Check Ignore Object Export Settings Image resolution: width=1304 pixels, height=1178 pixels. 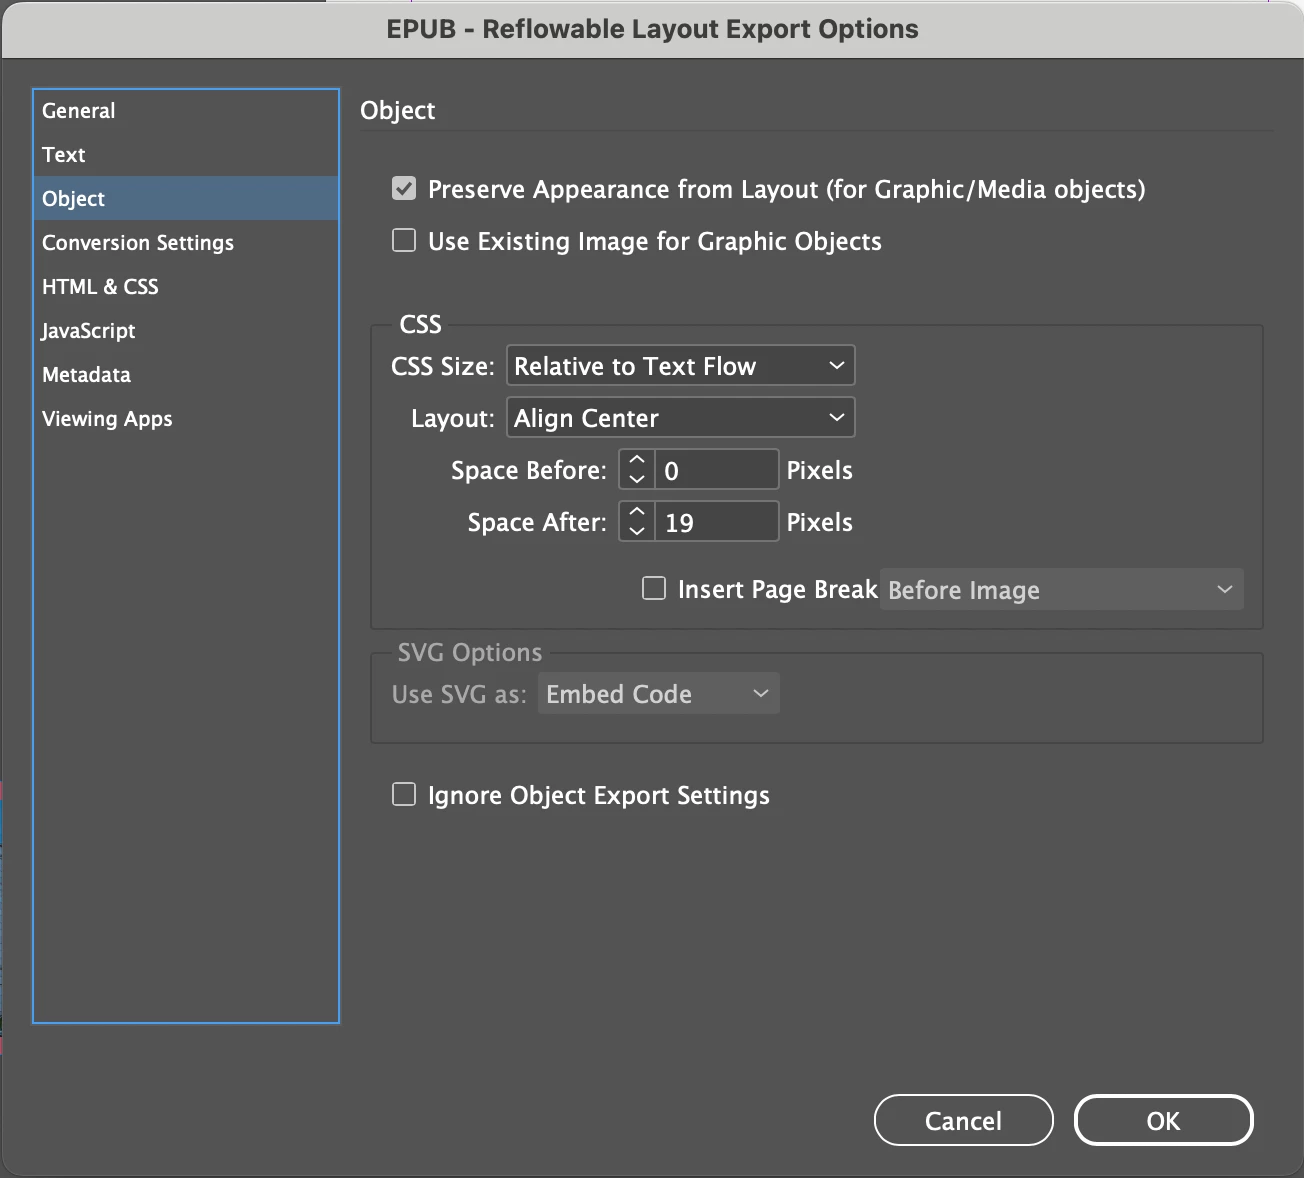[404, 794]
